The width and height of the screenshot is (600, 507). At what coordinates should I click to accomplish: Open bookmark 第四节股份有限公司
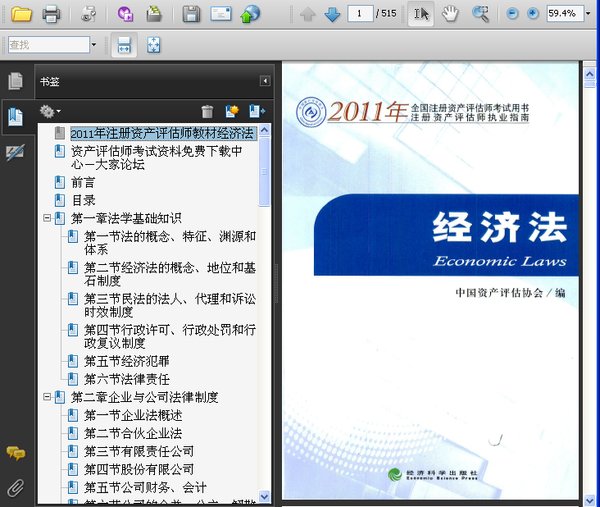pyautogui.click(x=139, y=469)
